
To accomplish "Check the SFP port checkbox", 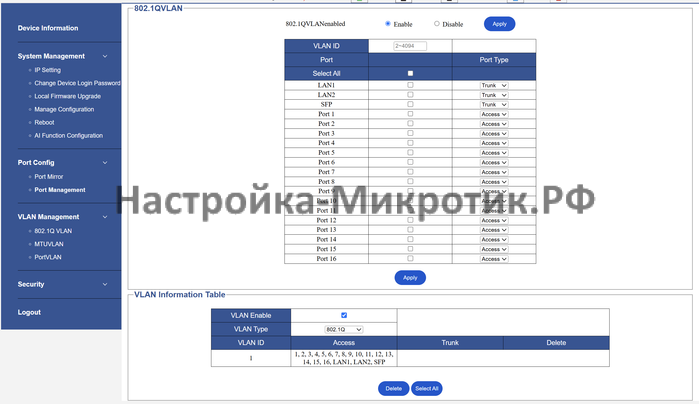I will point(410,104).
